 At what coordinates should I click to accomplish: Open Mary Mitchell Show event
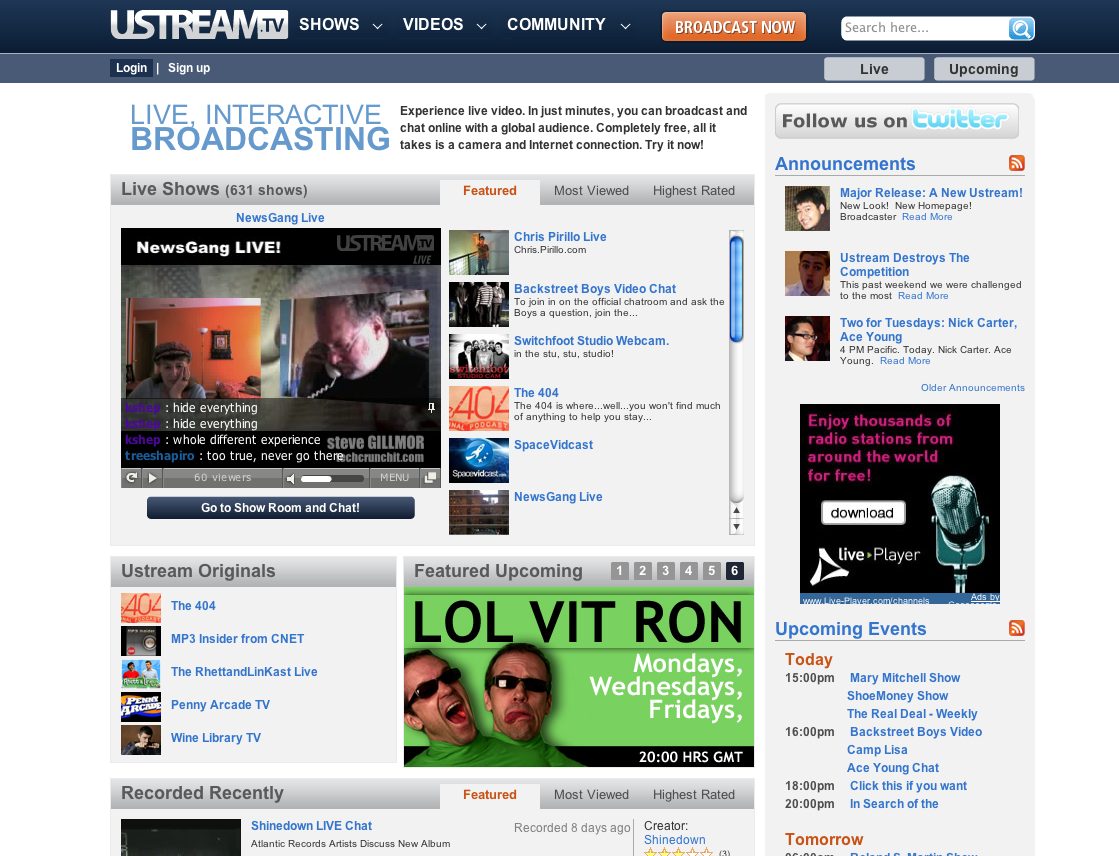[905, 678]
